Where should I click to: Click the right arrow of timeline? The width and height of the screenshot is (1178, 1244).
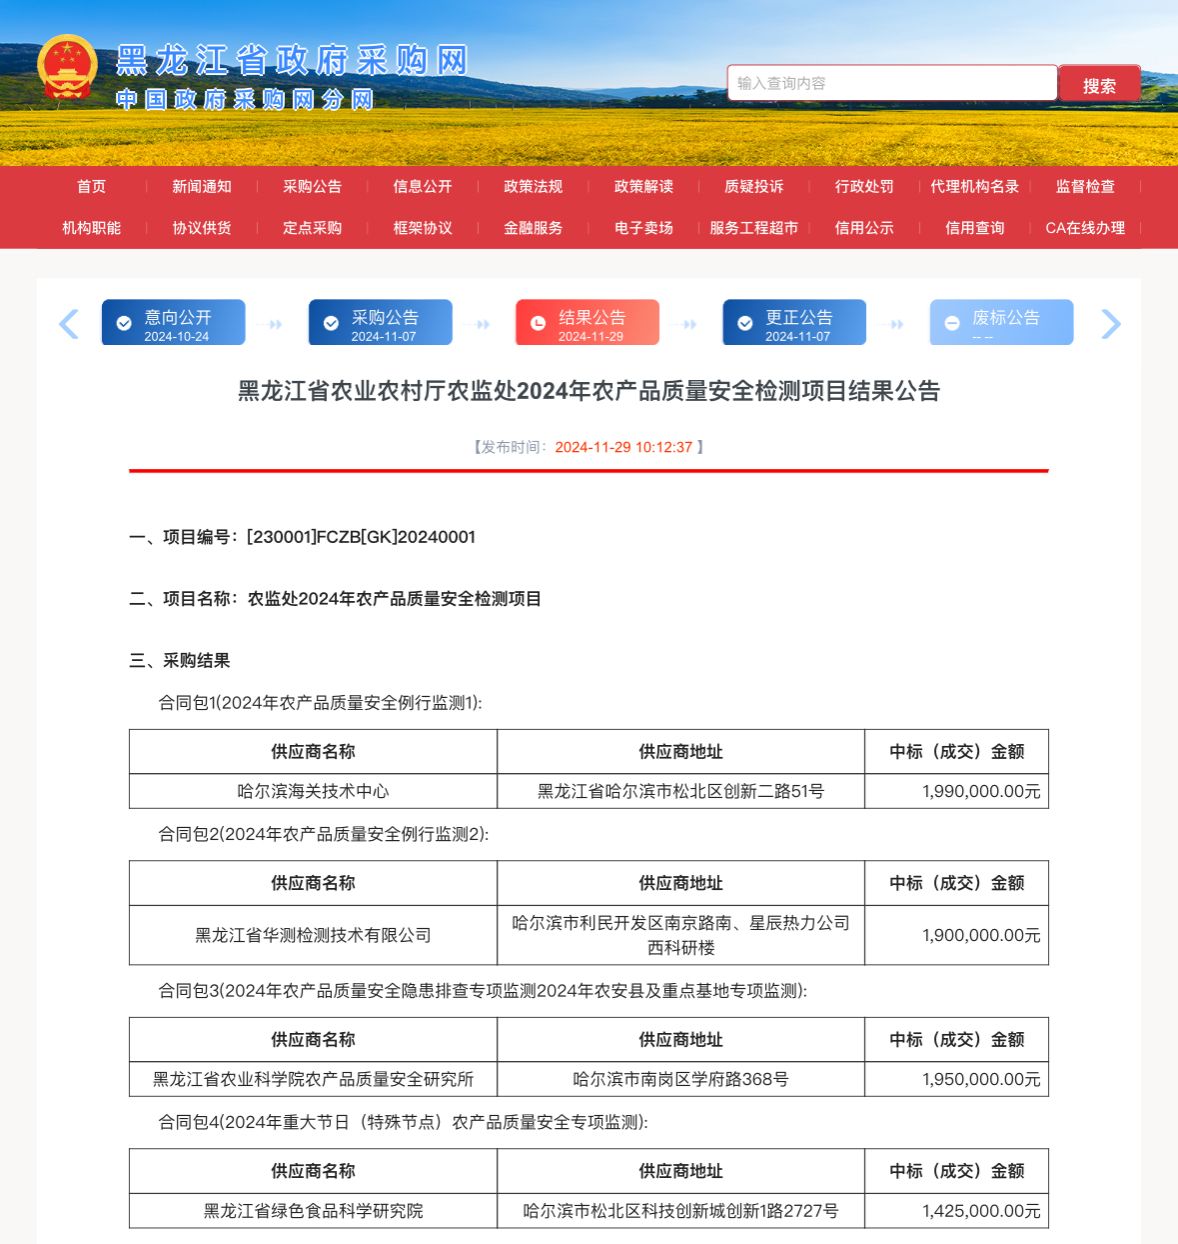pyautogui.click(x=1110, y=324)
